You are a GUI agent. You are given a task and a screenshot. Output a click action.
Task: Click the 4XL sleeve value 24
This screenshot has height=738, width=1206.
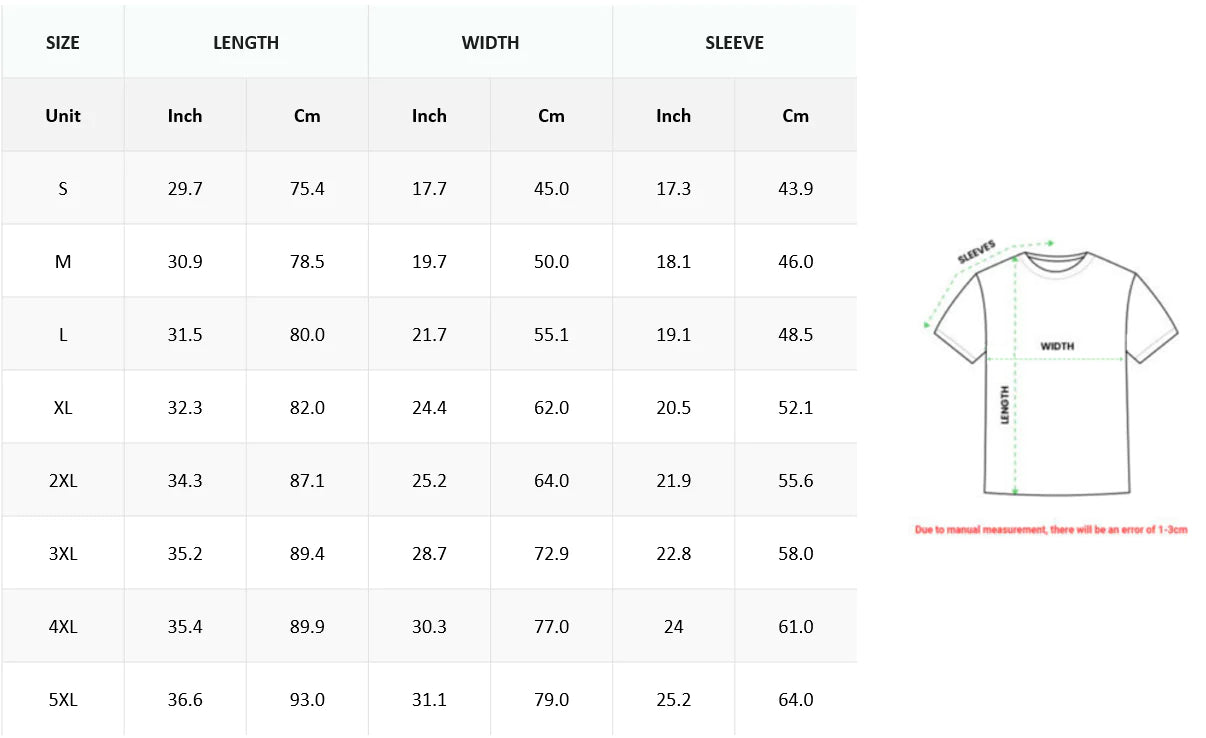tap(673, 627)
